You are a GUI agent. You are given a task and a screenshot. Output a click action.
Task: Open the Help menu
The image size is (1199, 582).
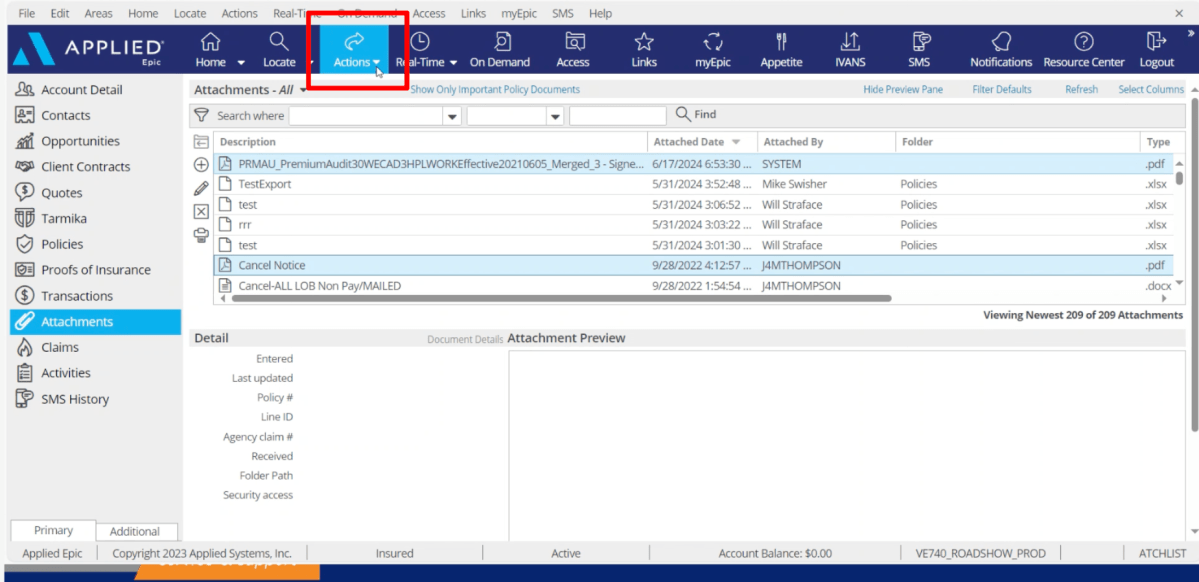coord(600,14)
